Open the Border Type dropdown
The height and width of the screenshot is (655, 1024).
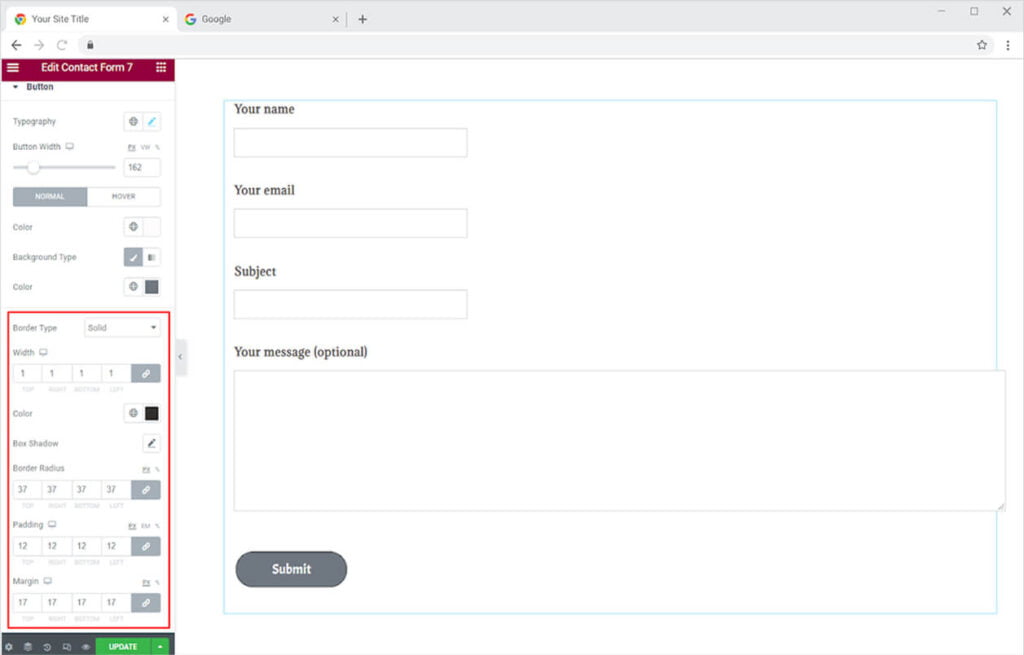[x=122, y=328]
